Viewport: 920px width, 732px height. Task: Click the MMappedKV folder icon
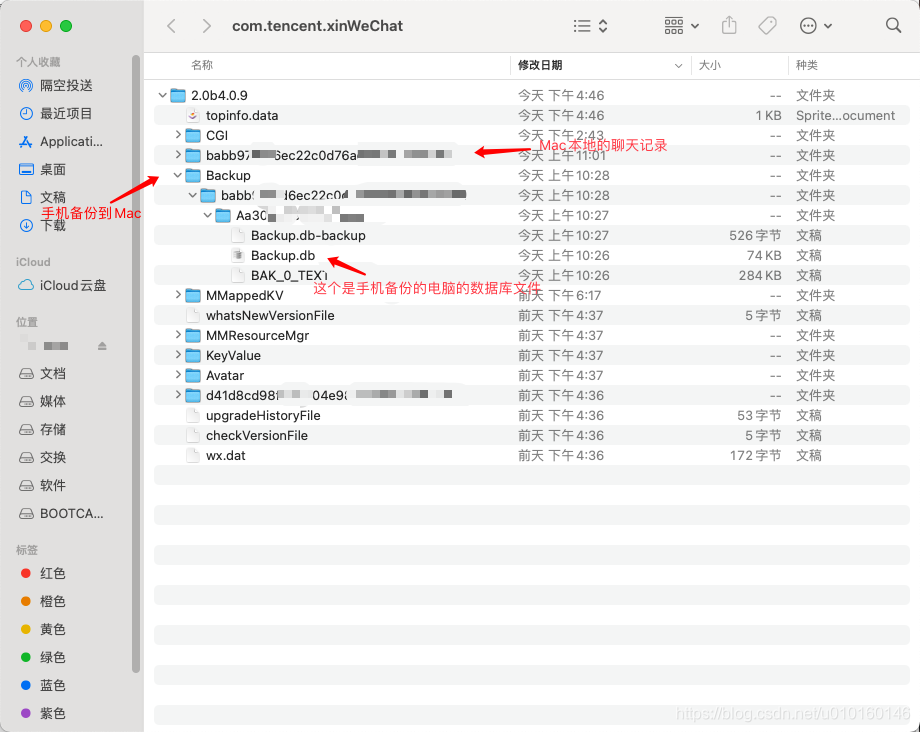193,296
